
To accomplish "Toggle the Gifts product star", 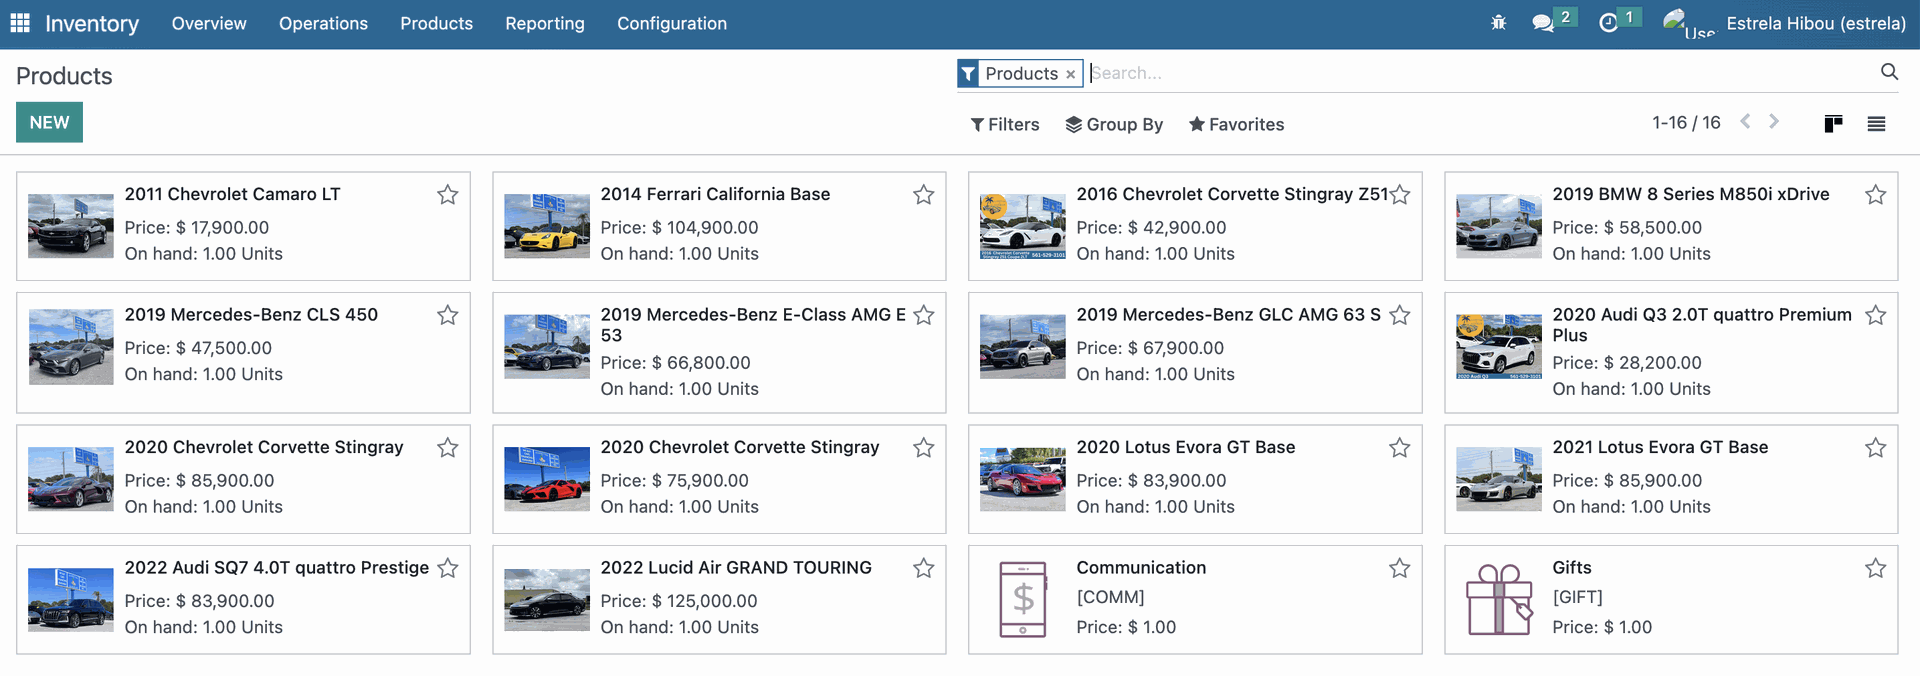I will (x=1876, y=568).
